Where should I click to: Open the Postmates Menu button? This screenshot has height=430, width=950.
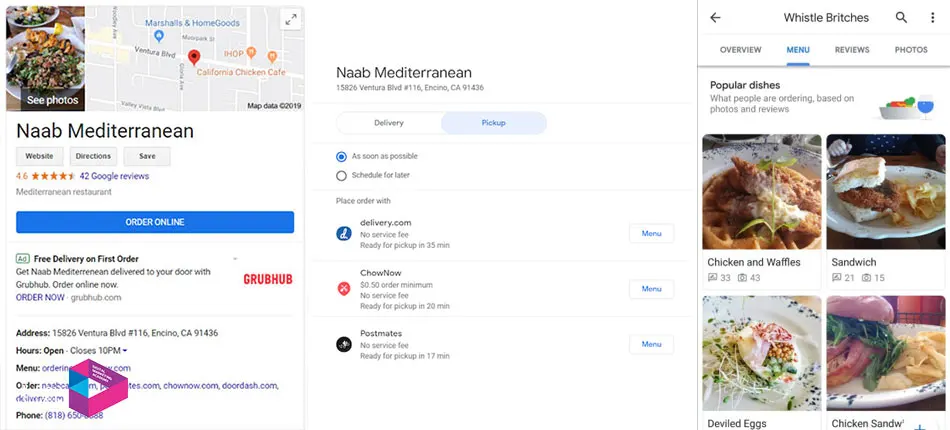(x=651, y=344)
